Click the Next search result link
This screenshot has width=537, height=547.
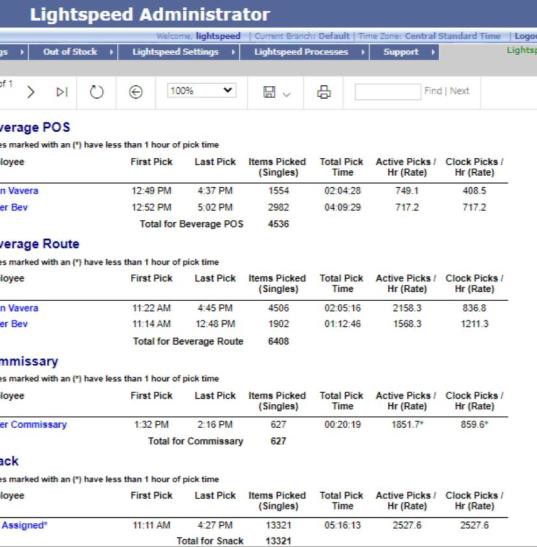tap(459, 91)
